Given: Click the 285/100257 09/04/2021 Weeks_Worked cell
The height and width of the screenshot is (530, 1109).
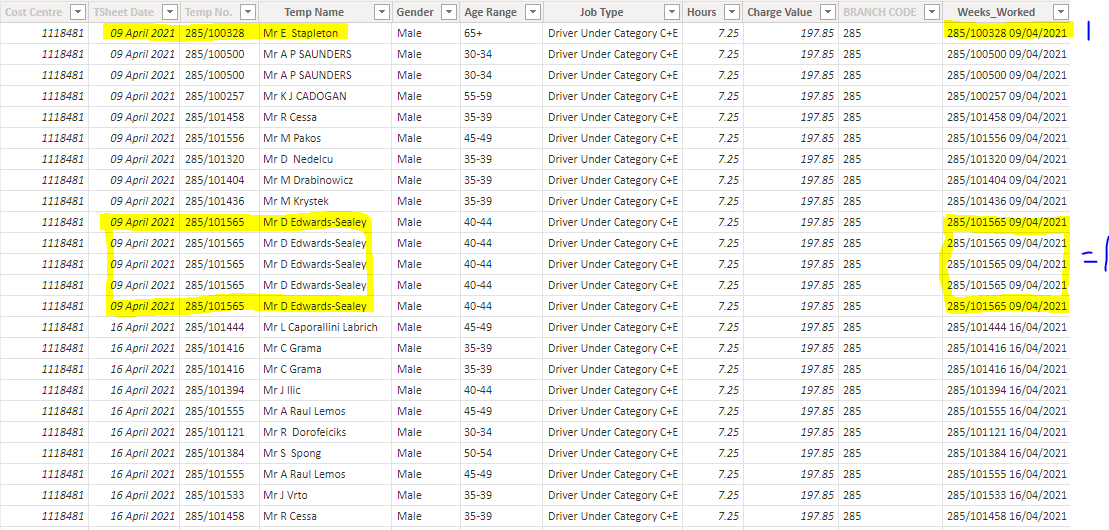Looking at the screenshot, I should click(x=1007, y=96).
